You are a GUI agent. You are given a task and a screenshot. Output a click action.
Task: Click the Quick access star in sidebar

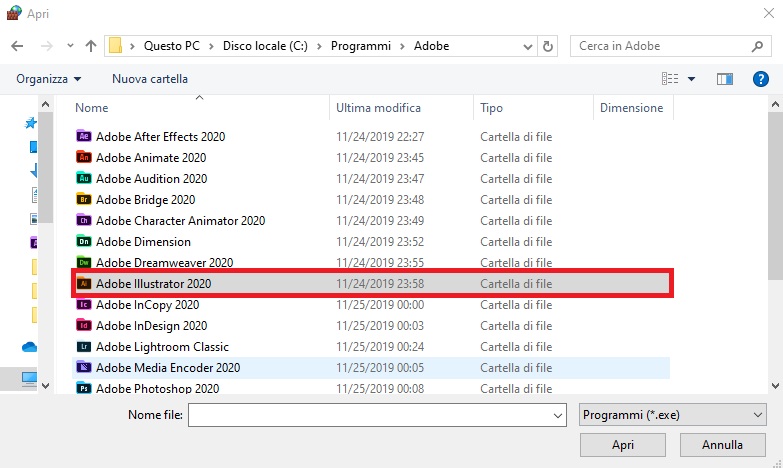(x=30, y=122)
